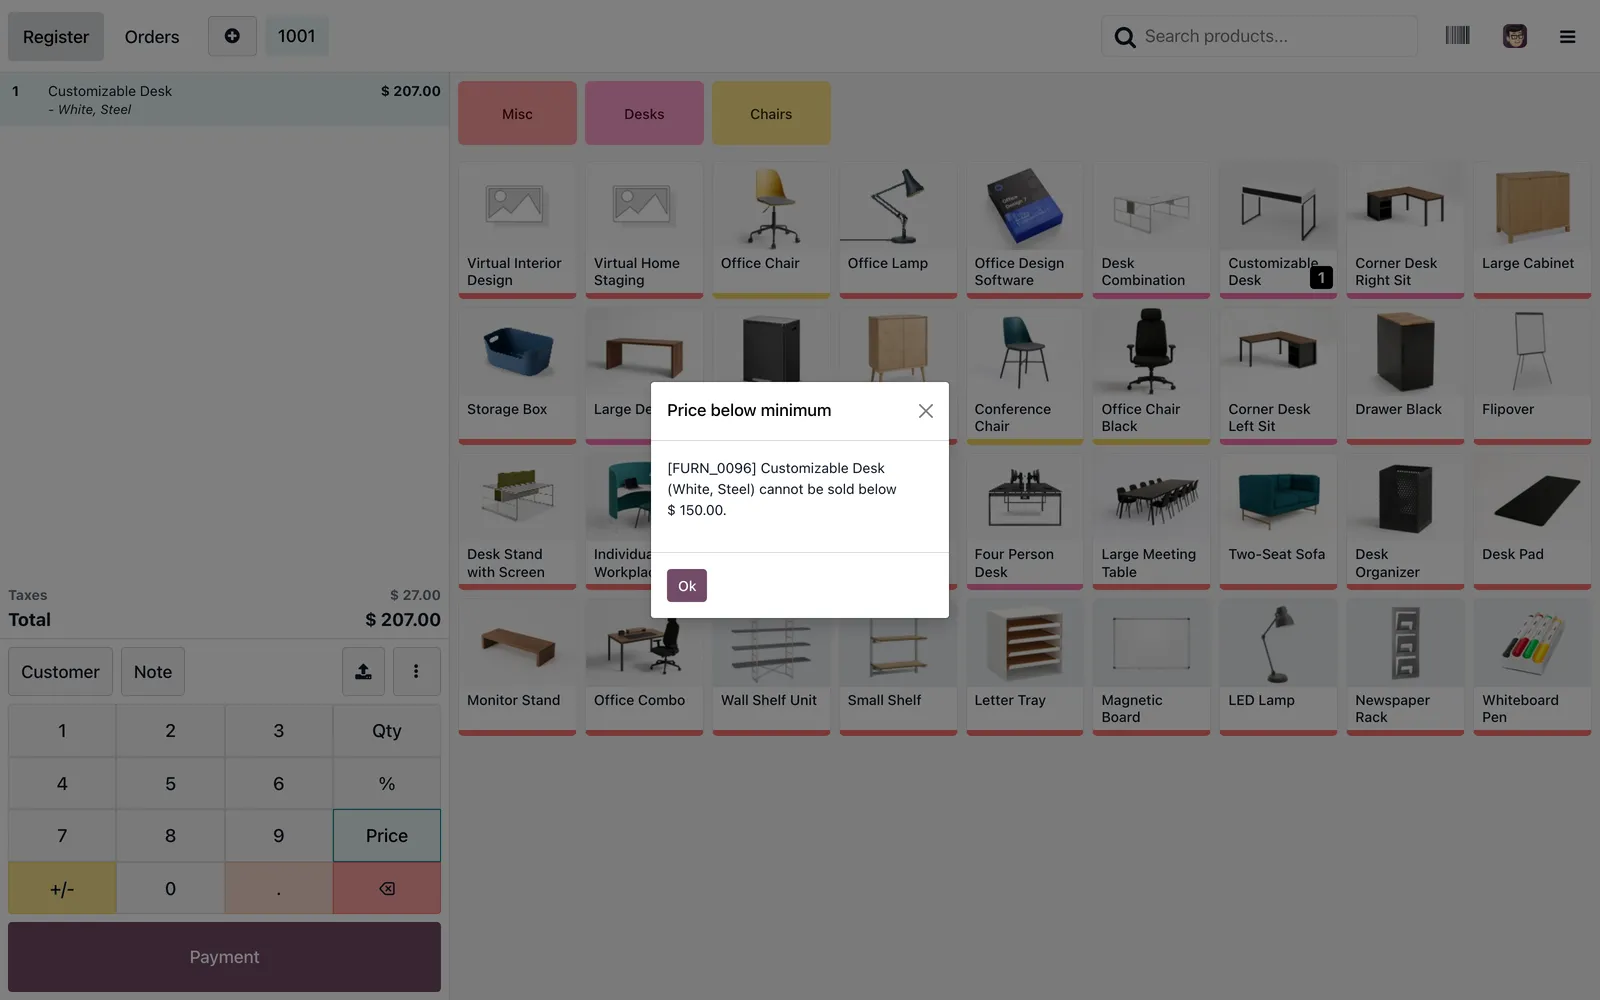Viewport: 1600px width, 1000px height.
Task: Add Flipover product
Action: (x=1532, y=376)
